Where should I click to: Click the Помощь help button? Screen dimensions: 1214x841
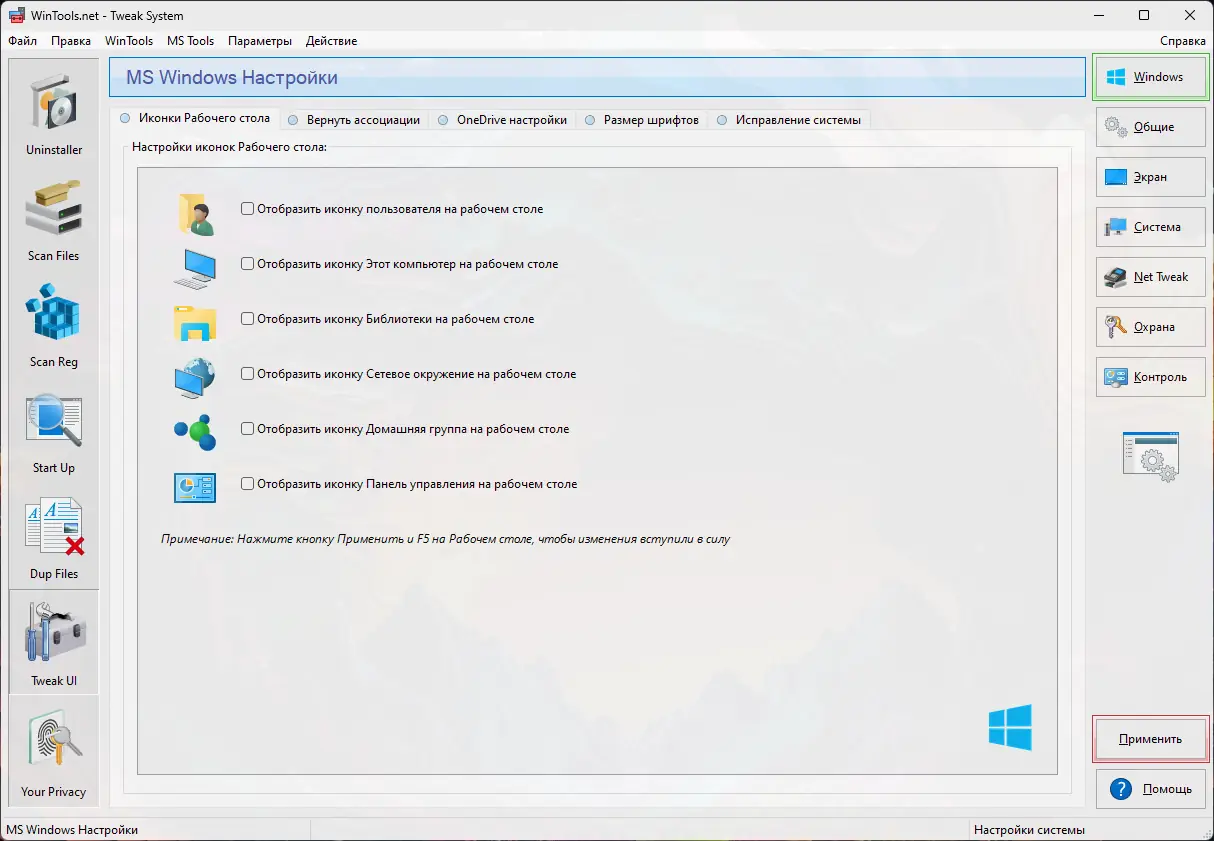[x=1150, y=789]
